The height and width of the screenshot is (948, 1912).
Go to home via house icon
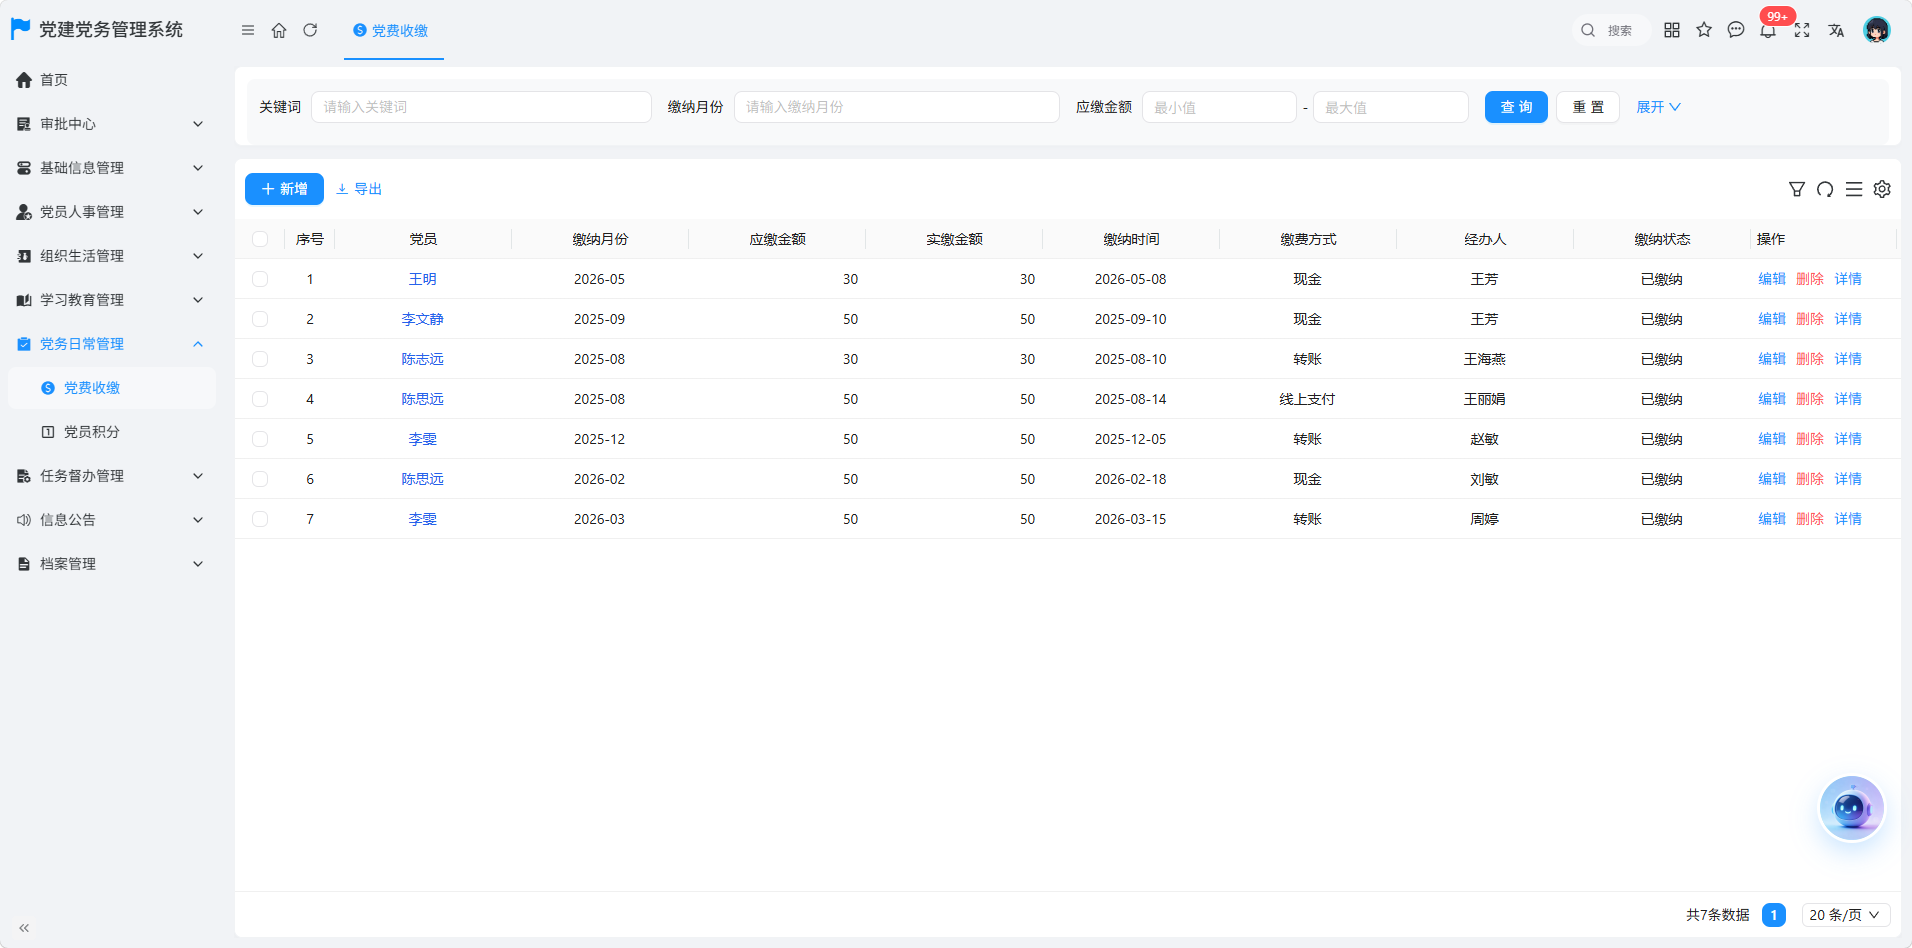pos(279,30)
